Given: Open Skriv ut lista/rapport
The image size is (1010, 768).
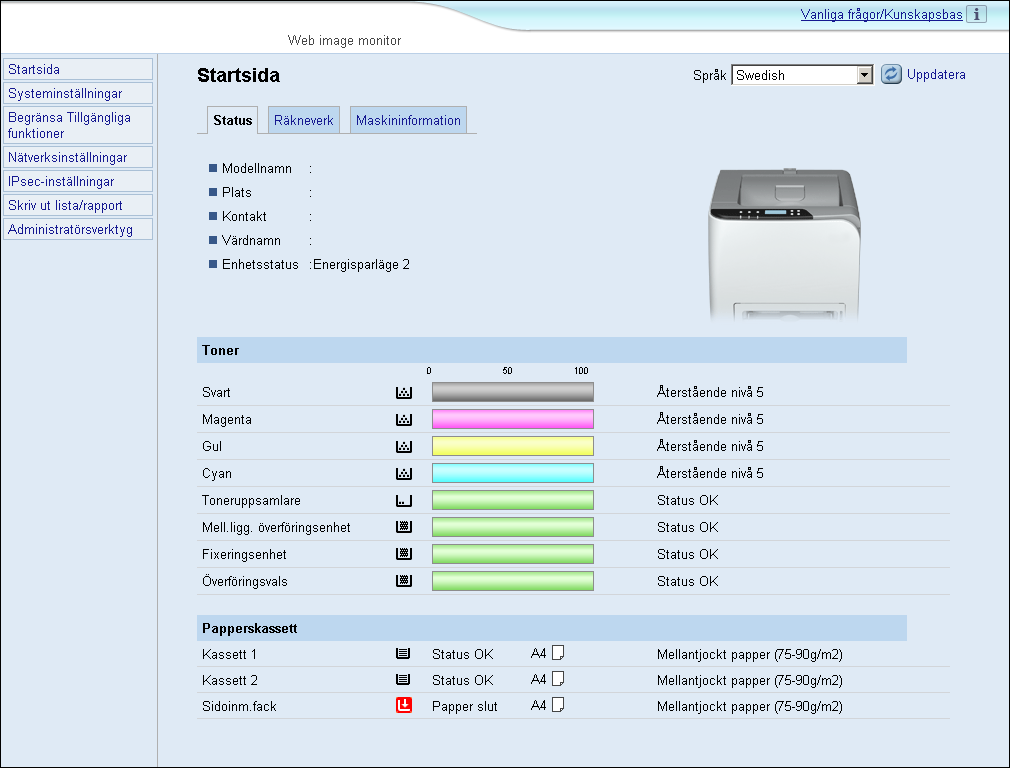Looking at the screenshot, I should 78,206.
